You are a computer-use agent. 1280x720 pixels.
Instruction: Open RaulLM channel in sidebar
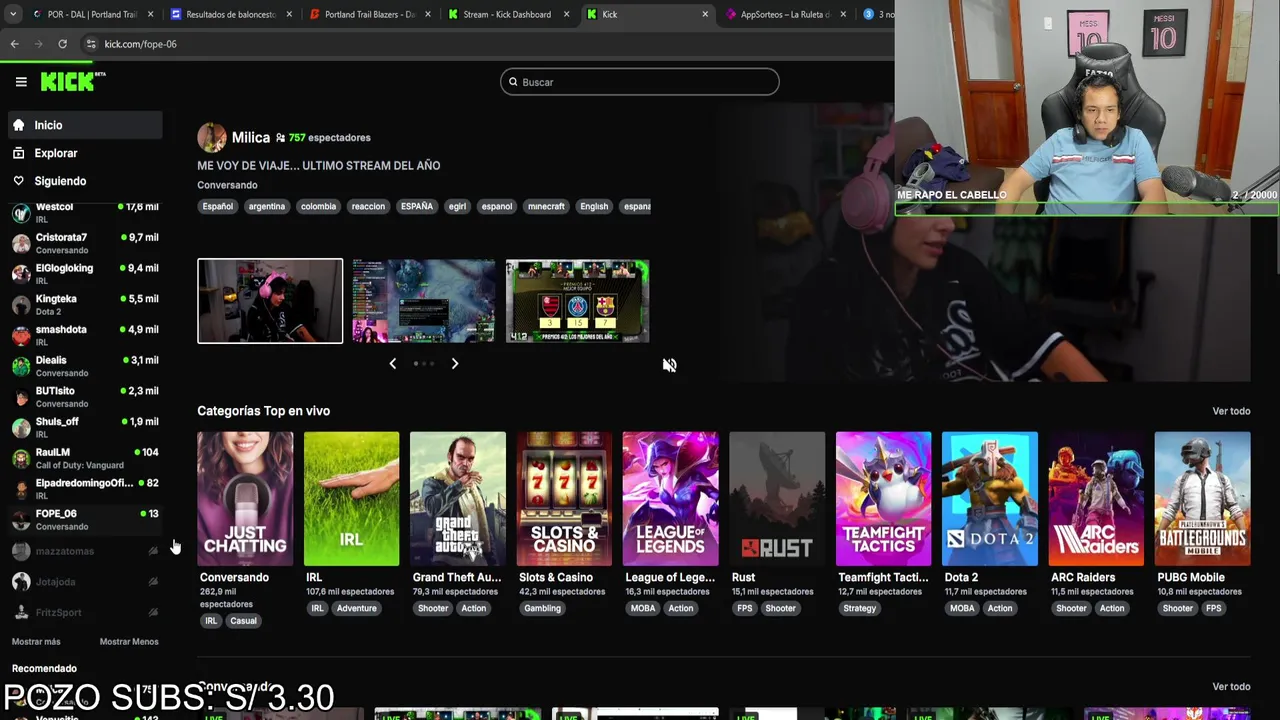[x=85, y=458]
